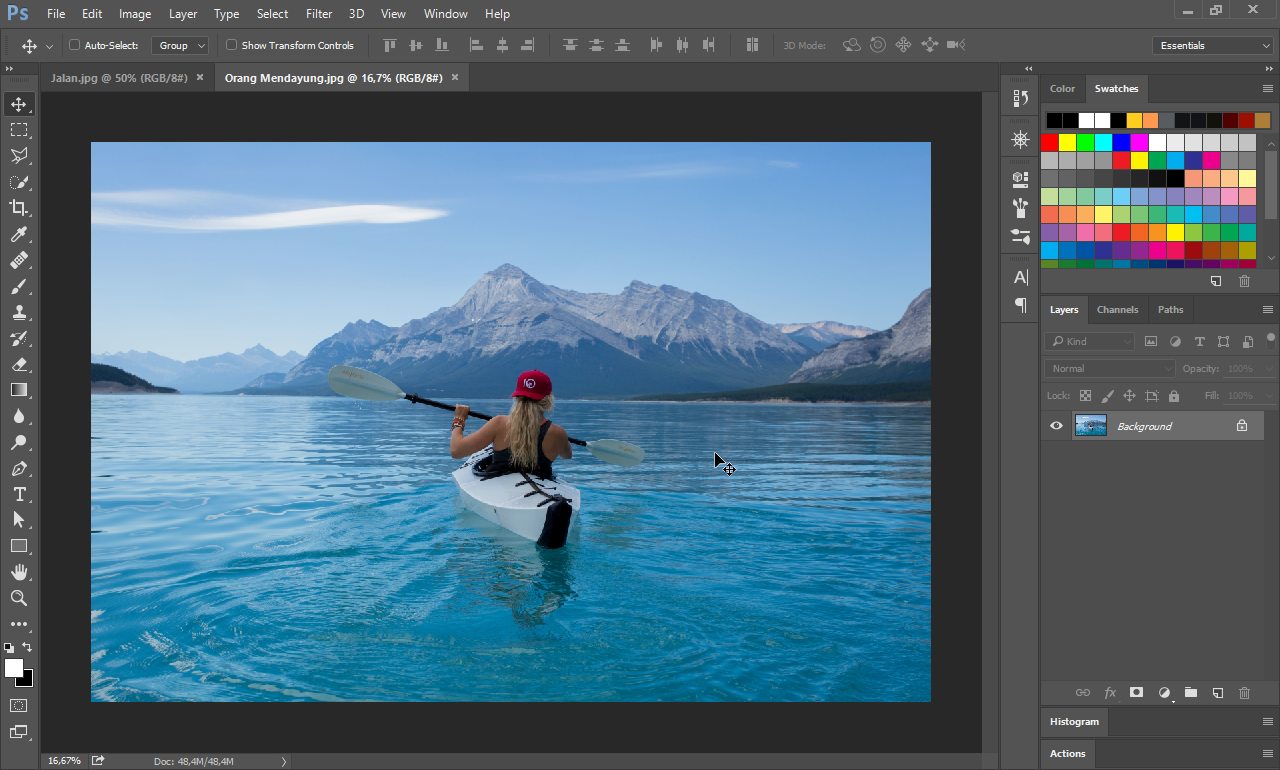Open the Swatches panel menu
Screen dimensions: 1280x770
[1268, 89]
